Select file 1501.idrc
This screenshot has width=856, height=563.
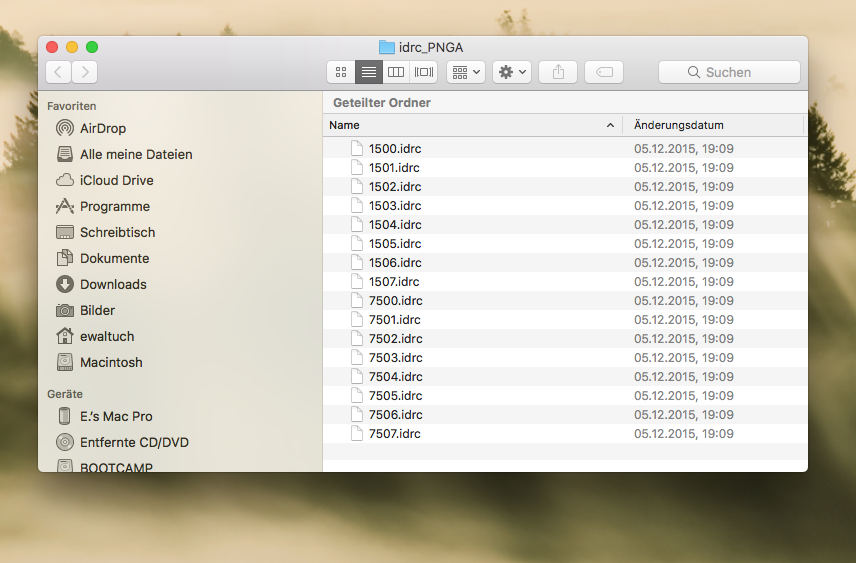pyautogui.click(x=565, y=168)
